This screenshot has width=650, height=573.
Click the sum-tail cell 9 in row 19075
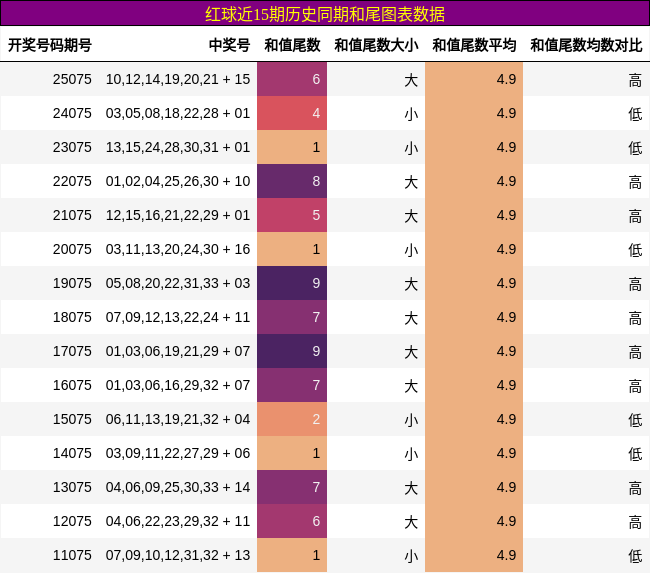[x=292, y=283]
